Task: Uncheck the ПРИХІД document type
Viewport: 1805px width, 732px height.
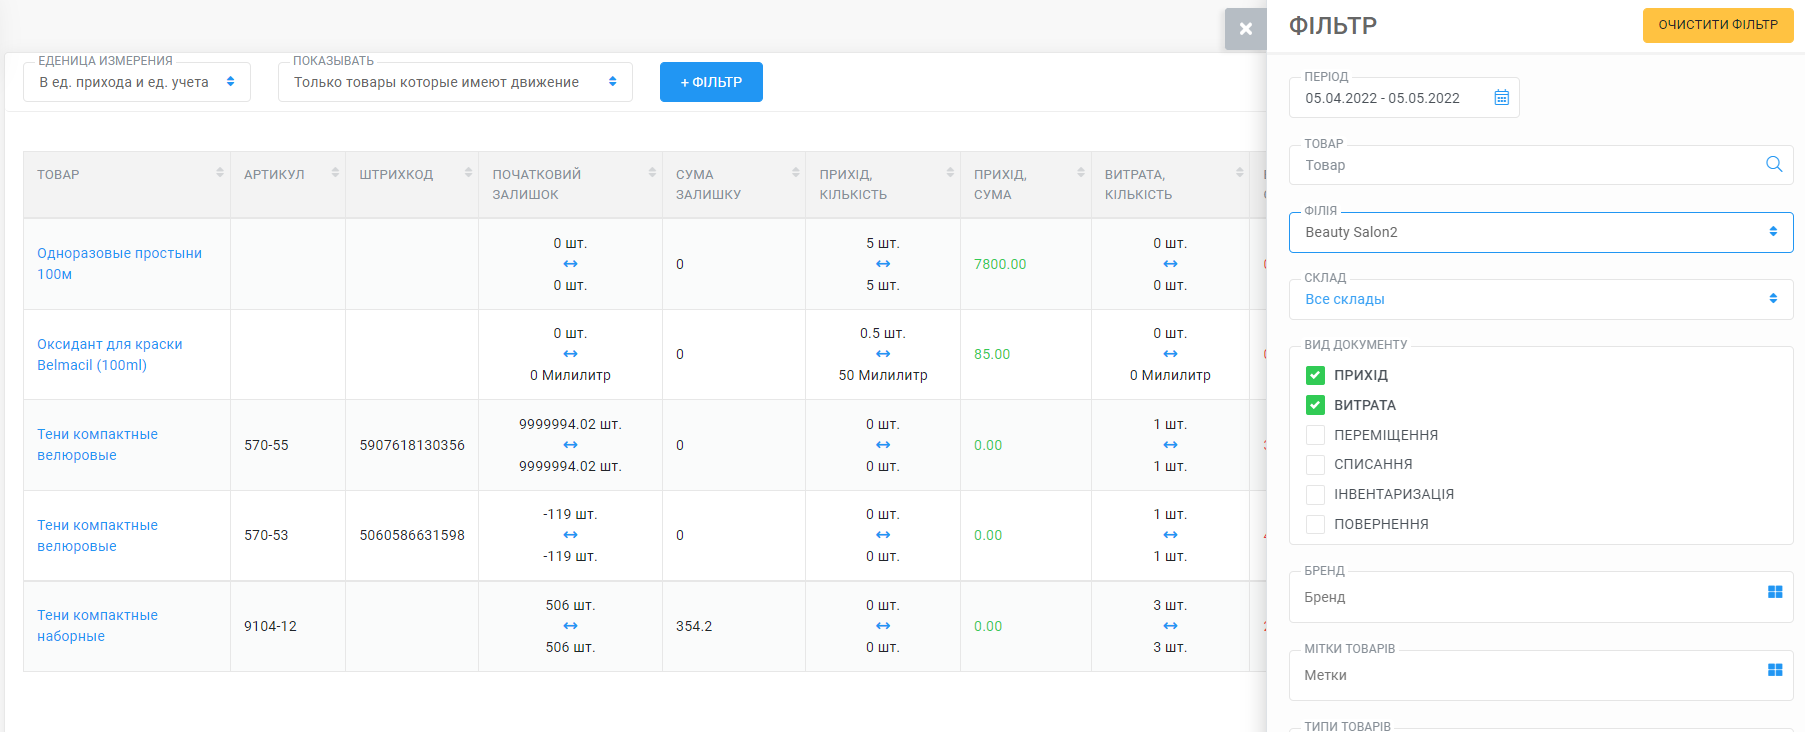Action: [x=1315, y=375]
